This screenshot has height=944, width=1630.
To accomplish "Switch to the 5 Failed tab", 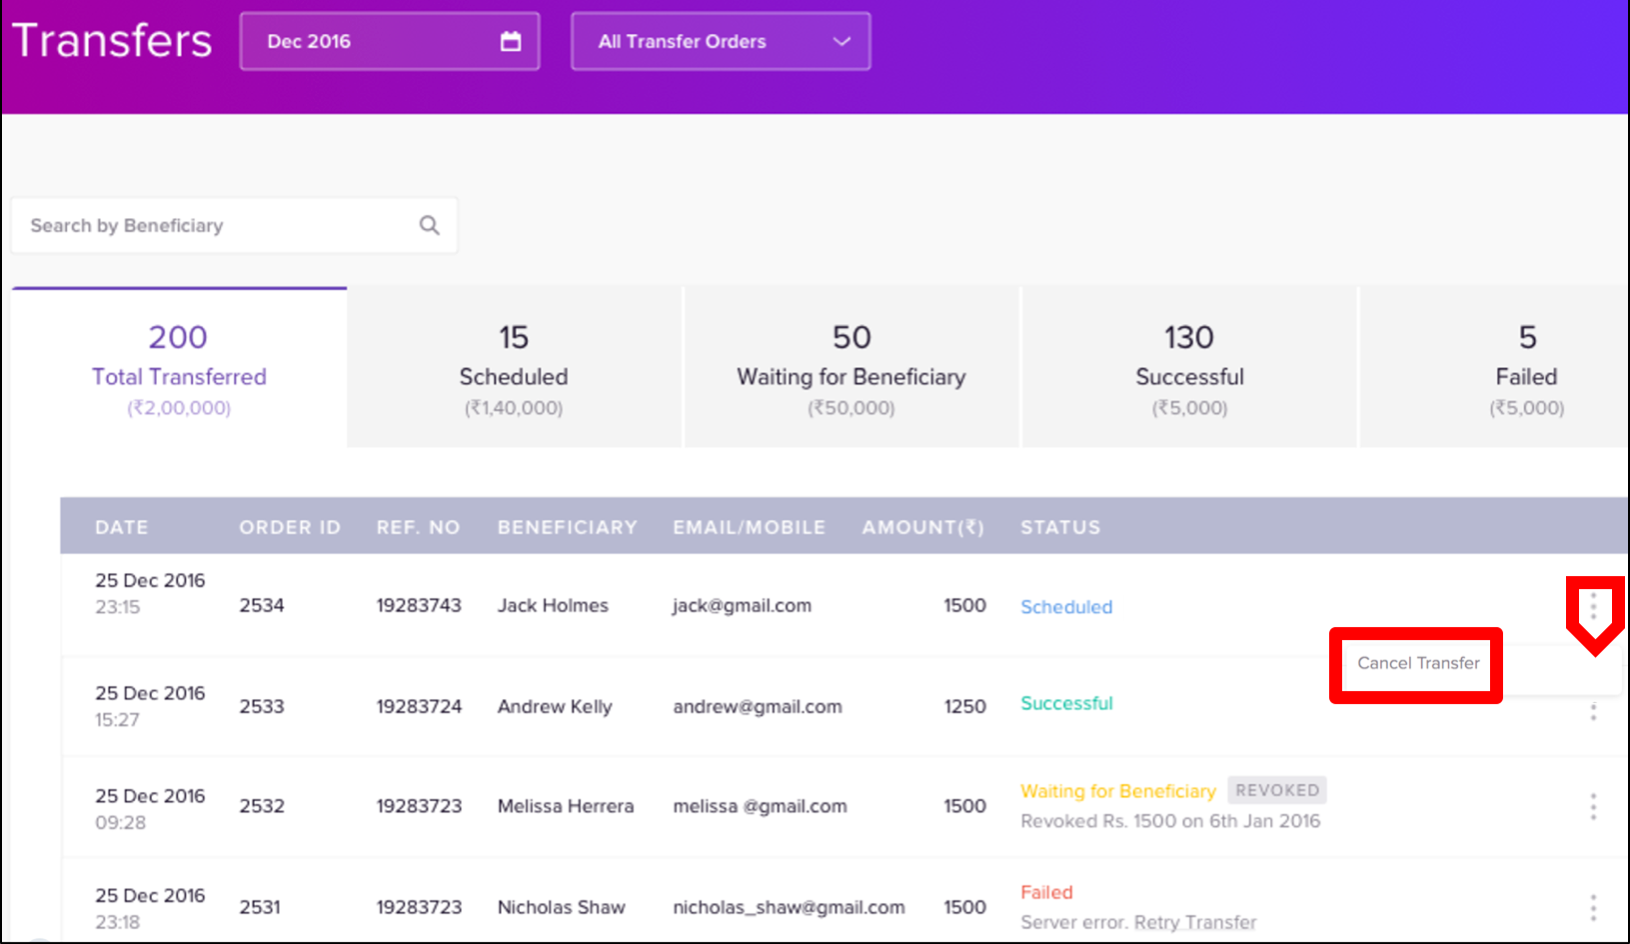I will click(1494, 368).
